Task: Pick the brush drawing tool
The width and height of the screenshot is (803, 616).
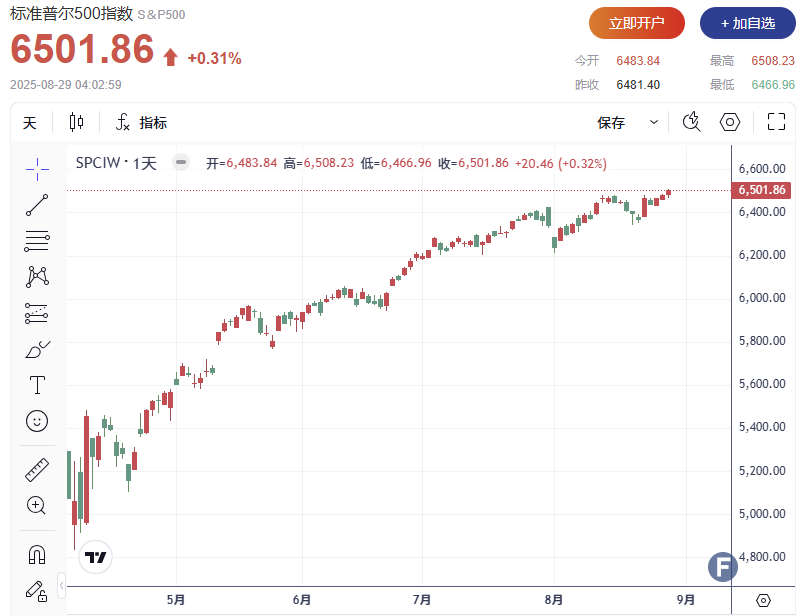Action: pyautogui.click(x=37, y=350)
